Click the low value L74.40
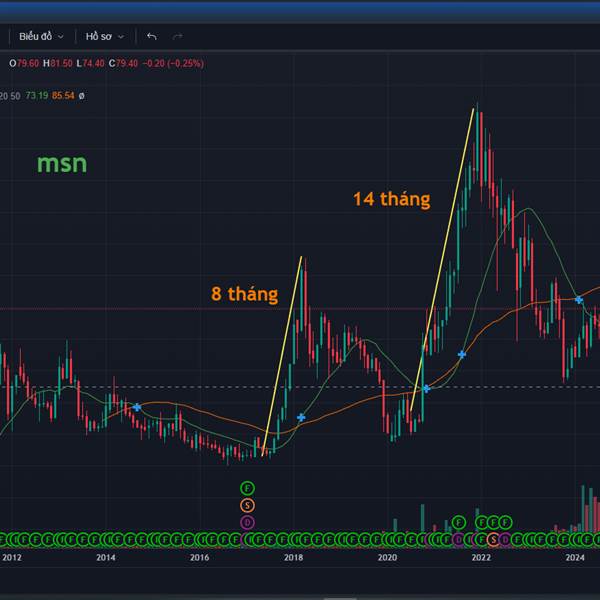 tap(90, 64)
